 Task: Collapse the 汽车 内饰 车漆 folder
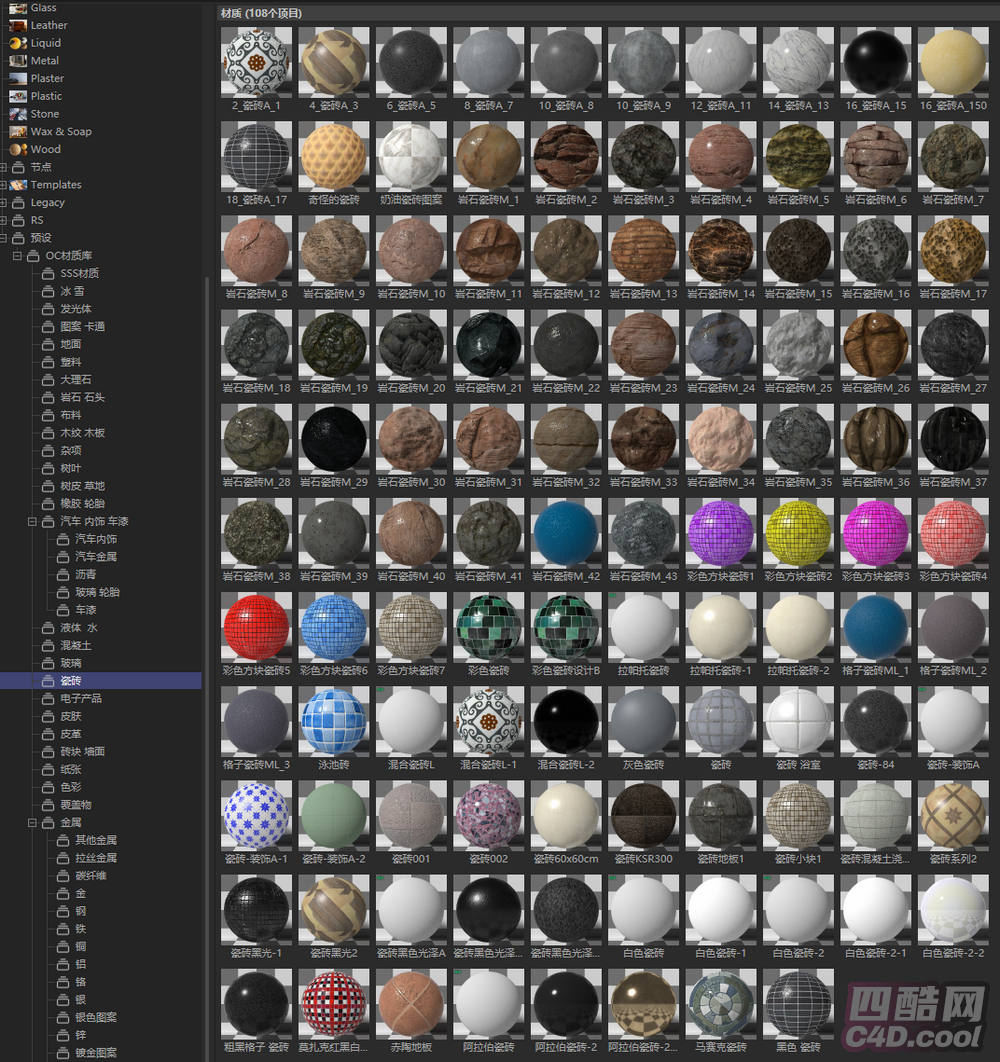pyautogui.click(x=33, y=522)
